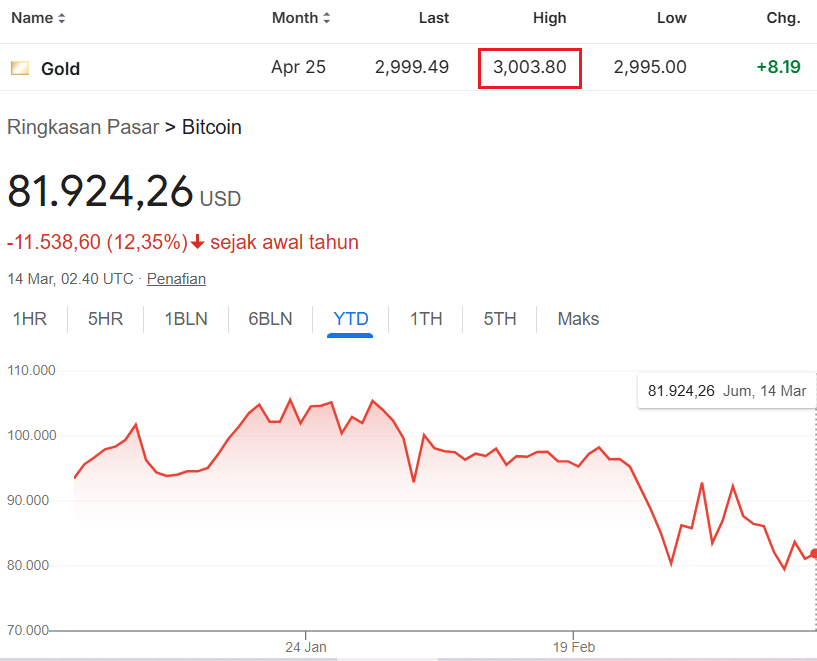817x661 pixels.
Task: Click the red down arrow indicator
Action: [x=196, y=242]
